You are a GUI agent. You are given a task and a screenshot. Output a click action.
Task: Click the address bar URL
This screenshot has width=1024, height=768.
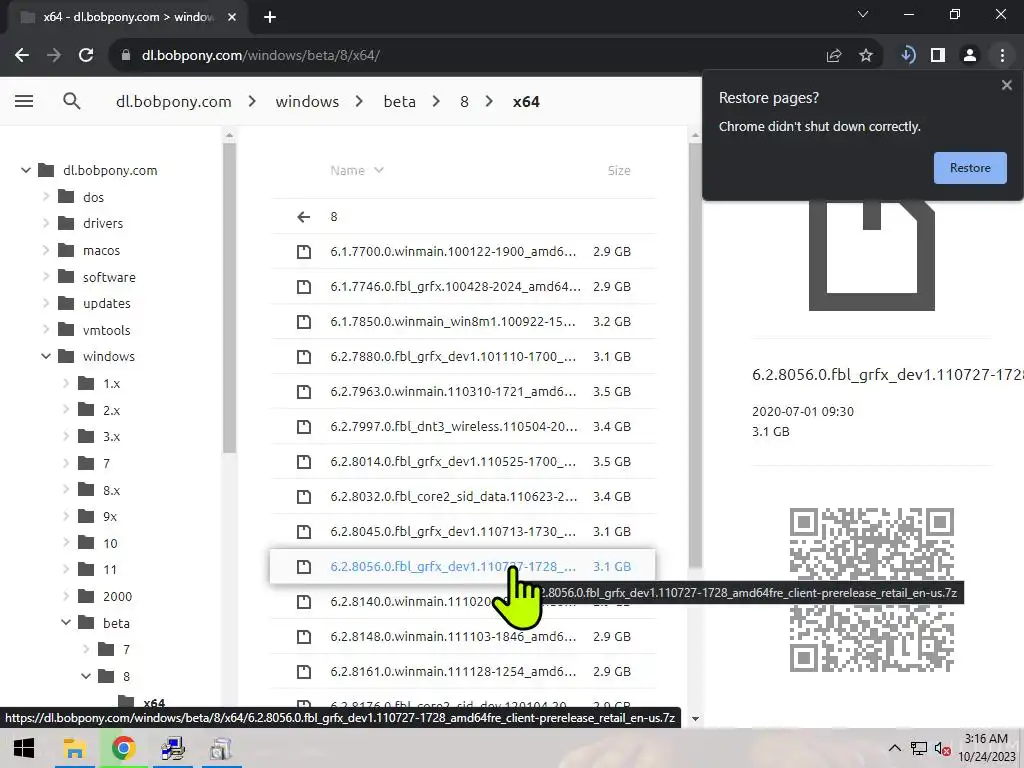click(x=261, y=56)
